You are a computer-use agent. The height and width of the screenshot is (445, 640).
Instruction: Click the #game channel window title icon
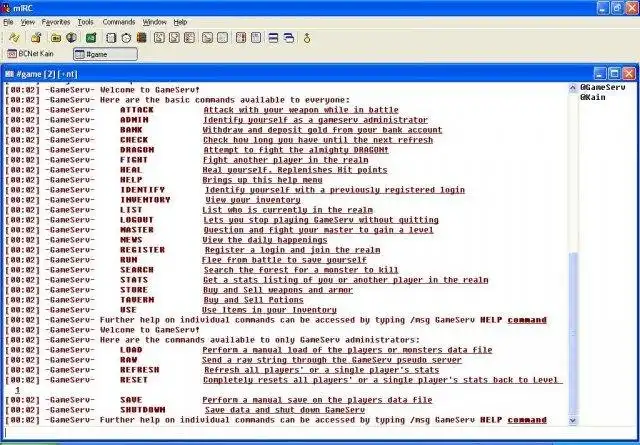coord(9,74)
